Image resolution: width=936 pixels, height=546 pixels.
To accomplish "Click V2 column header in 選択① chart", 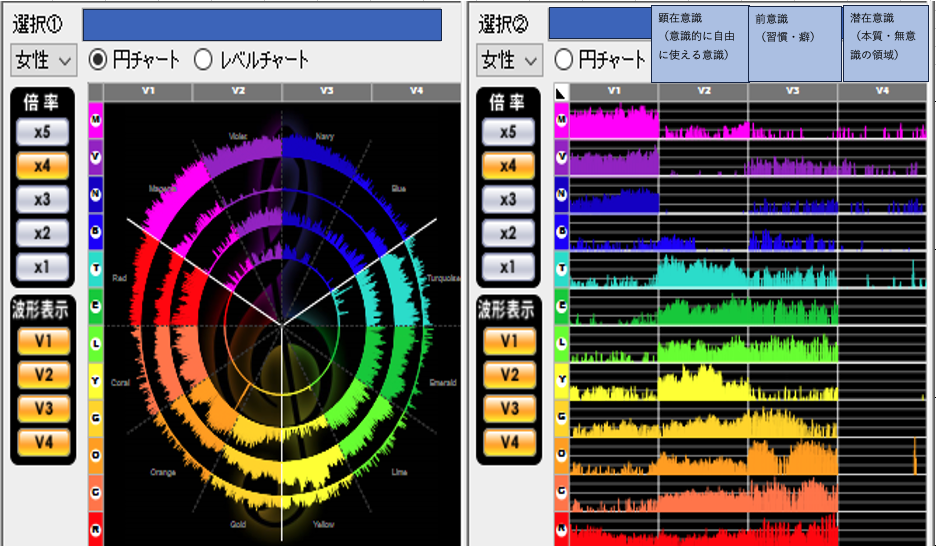I will click(x=238, y=91).
